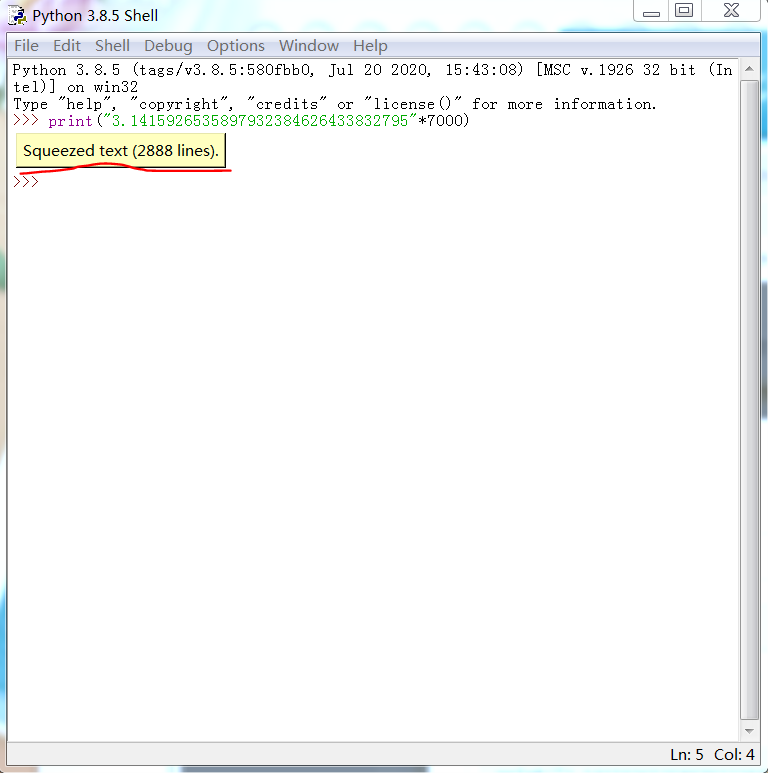Click the print statement with 7000 multiplier
Image resolution: width=768 pixels, height=773 pixels.
pyautogui.click(x=259, y=121)
